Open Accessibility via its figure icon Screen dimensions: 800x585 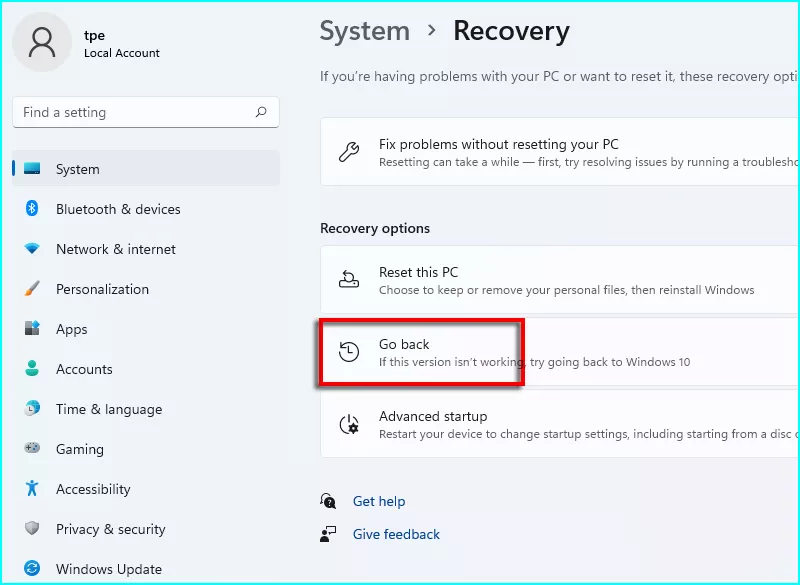[x=32, y=488]
